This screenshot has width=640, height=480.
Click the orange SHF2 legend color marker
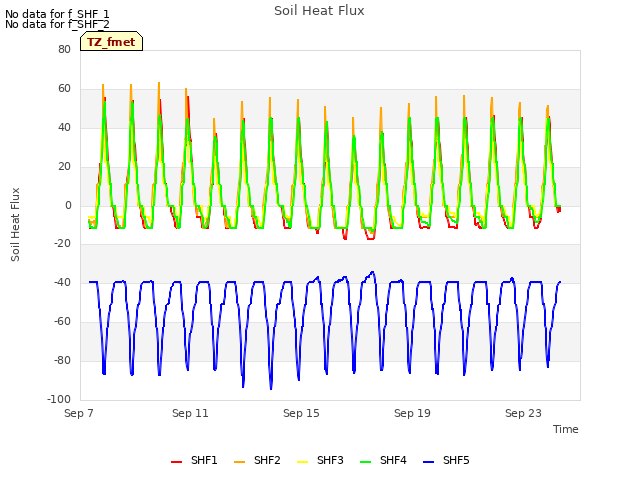click(240, 462)
